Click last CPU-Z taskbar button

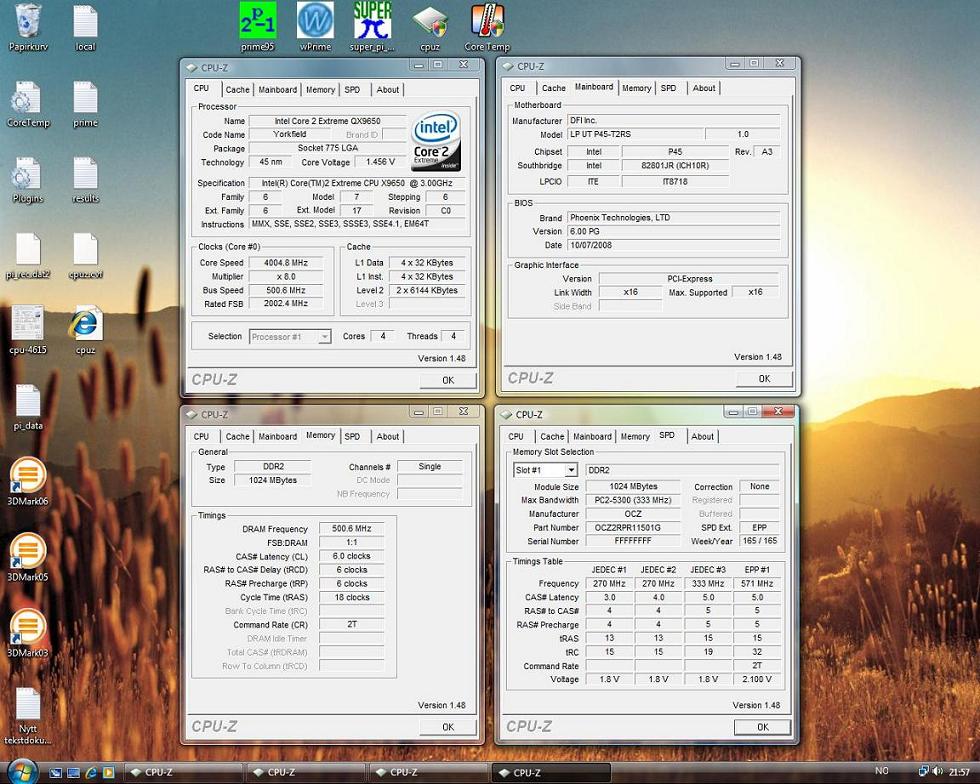coord(551,773)
